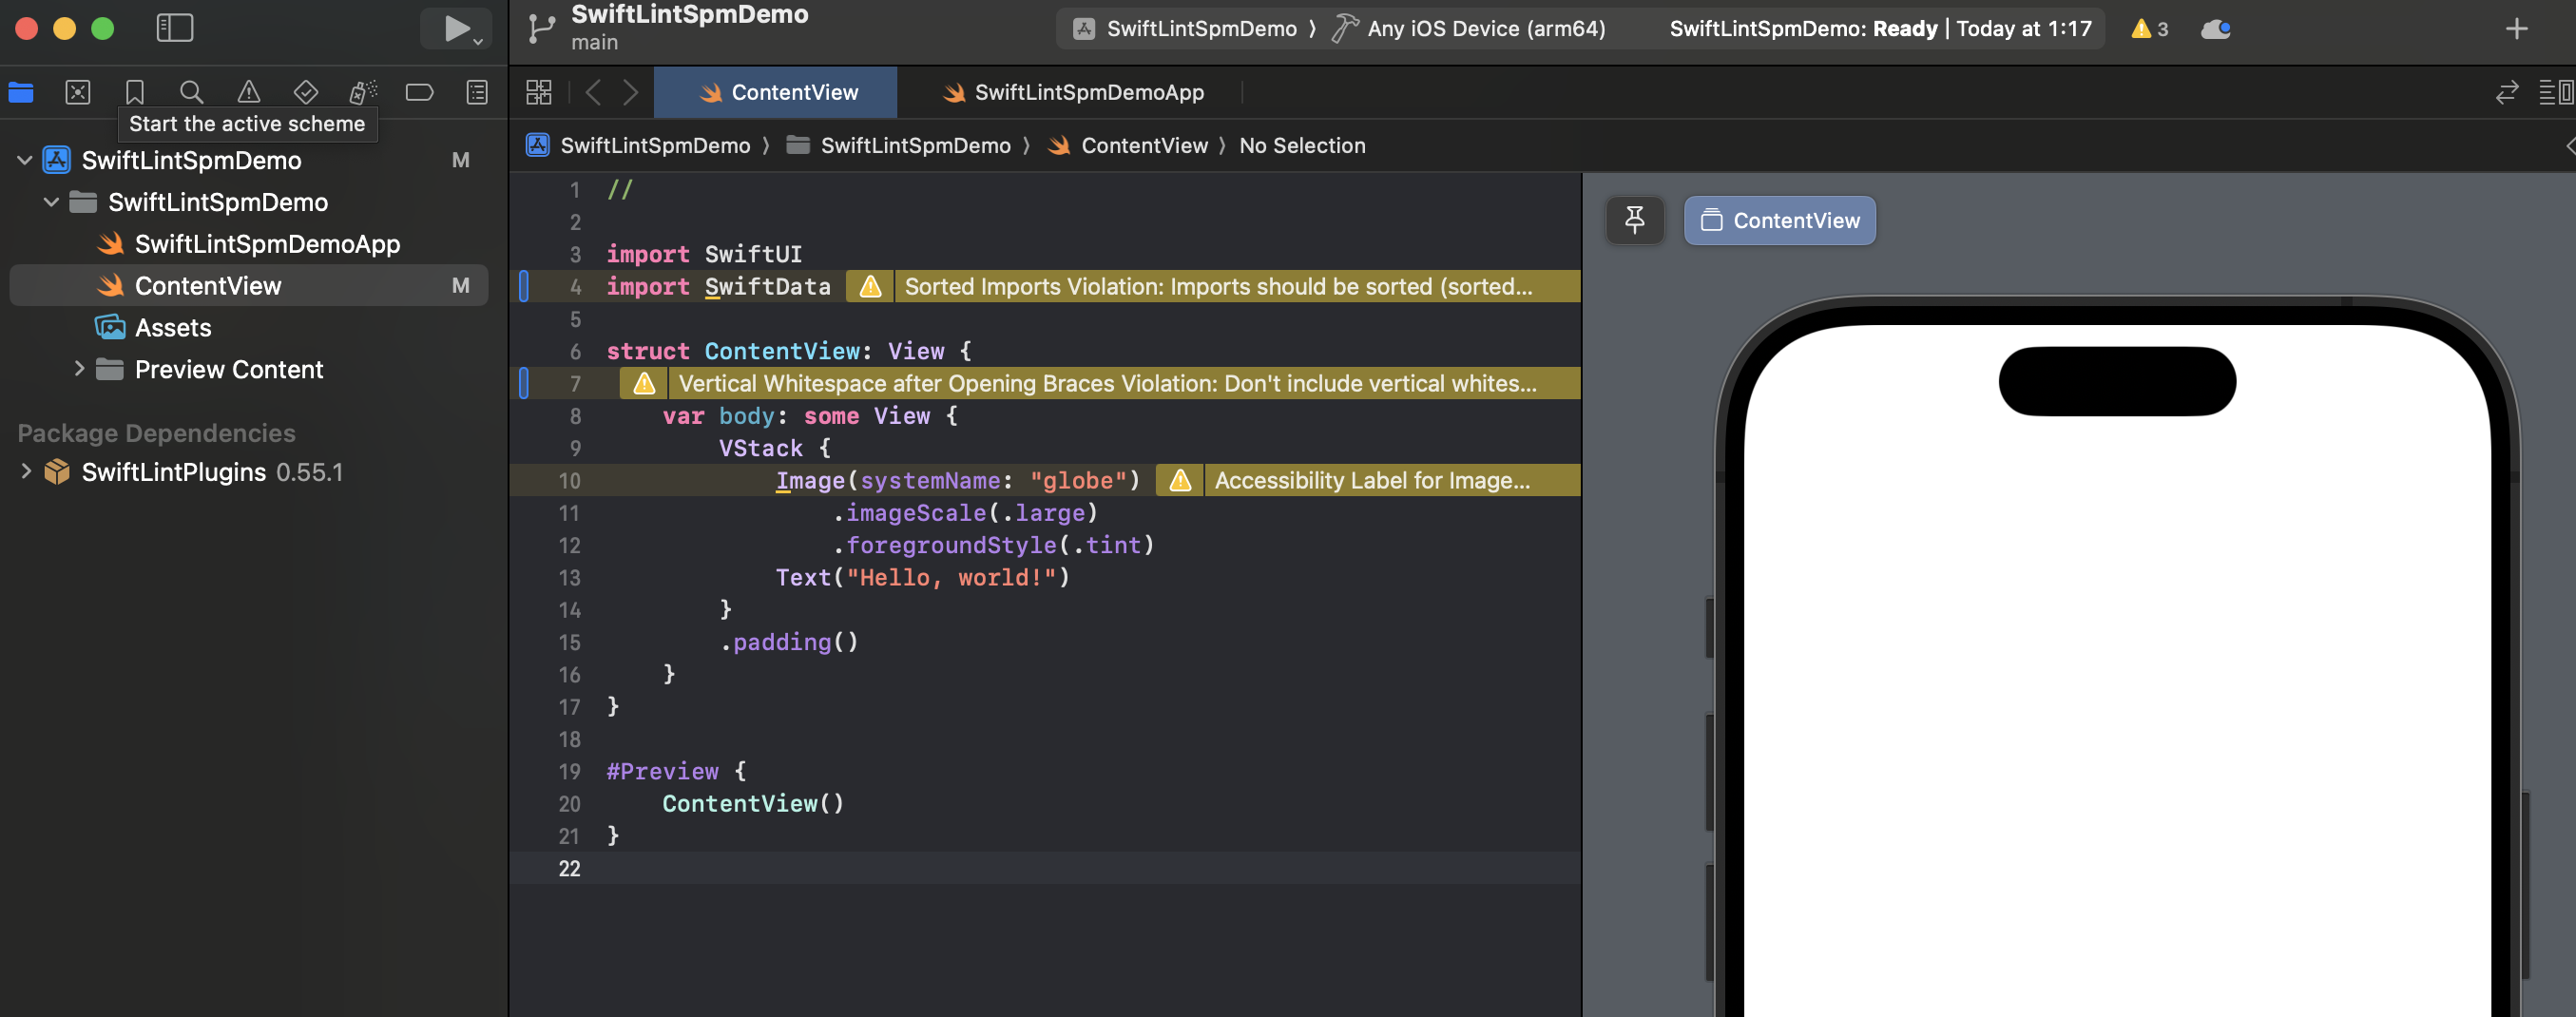The height and width of the screenshot is (1017, 2576).
Task: Open the editor options layout menu
Action: point(2556,93)
